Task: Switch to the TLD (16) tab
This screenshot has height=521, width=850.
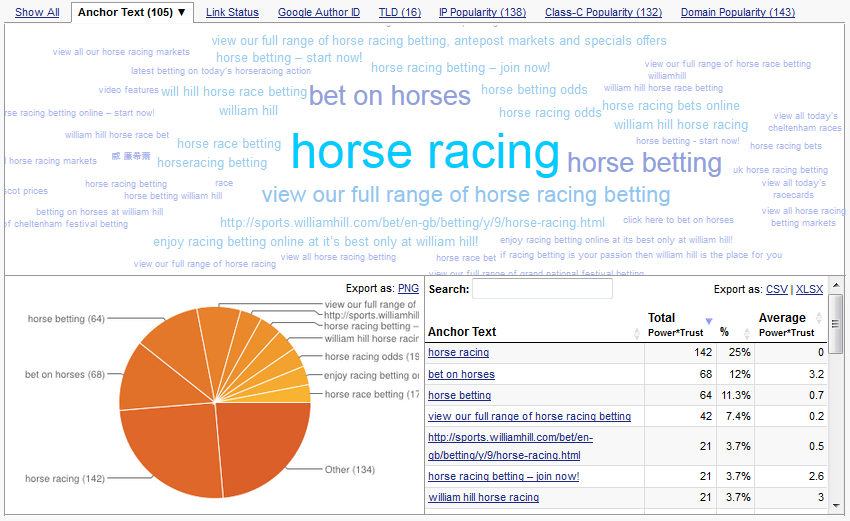Action: (x=400, y=12)
